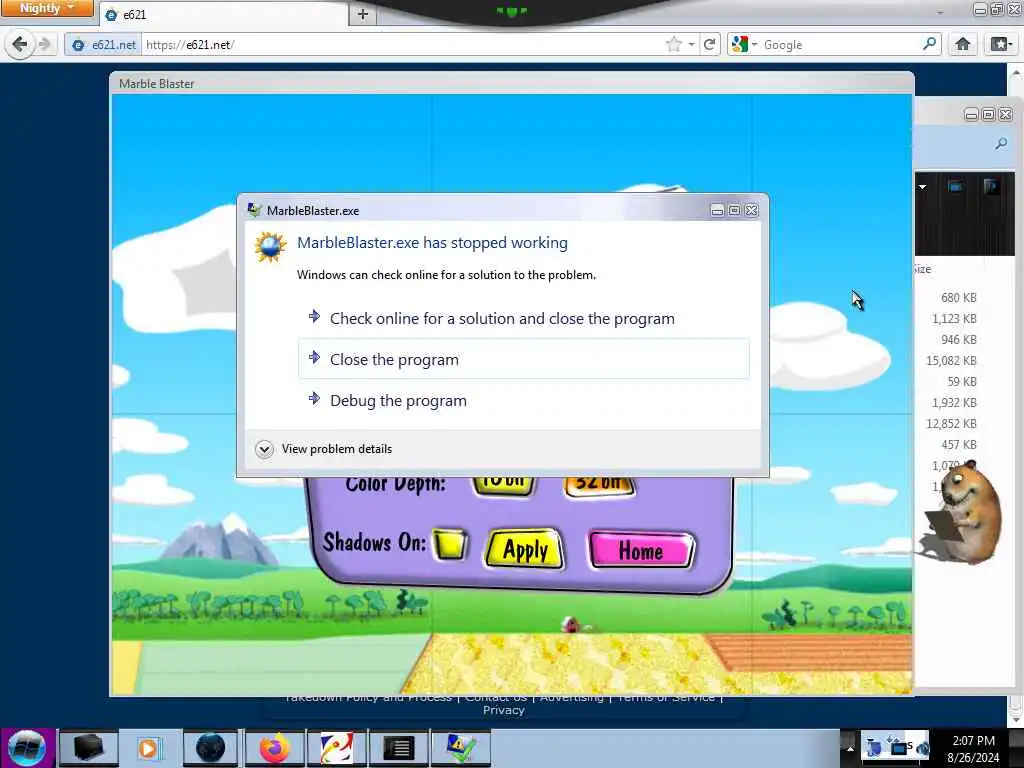Open the black list-window taskbar icon
Viewport: 1024px width, 768px height.
pyautogui.click(x=398, y=748)
